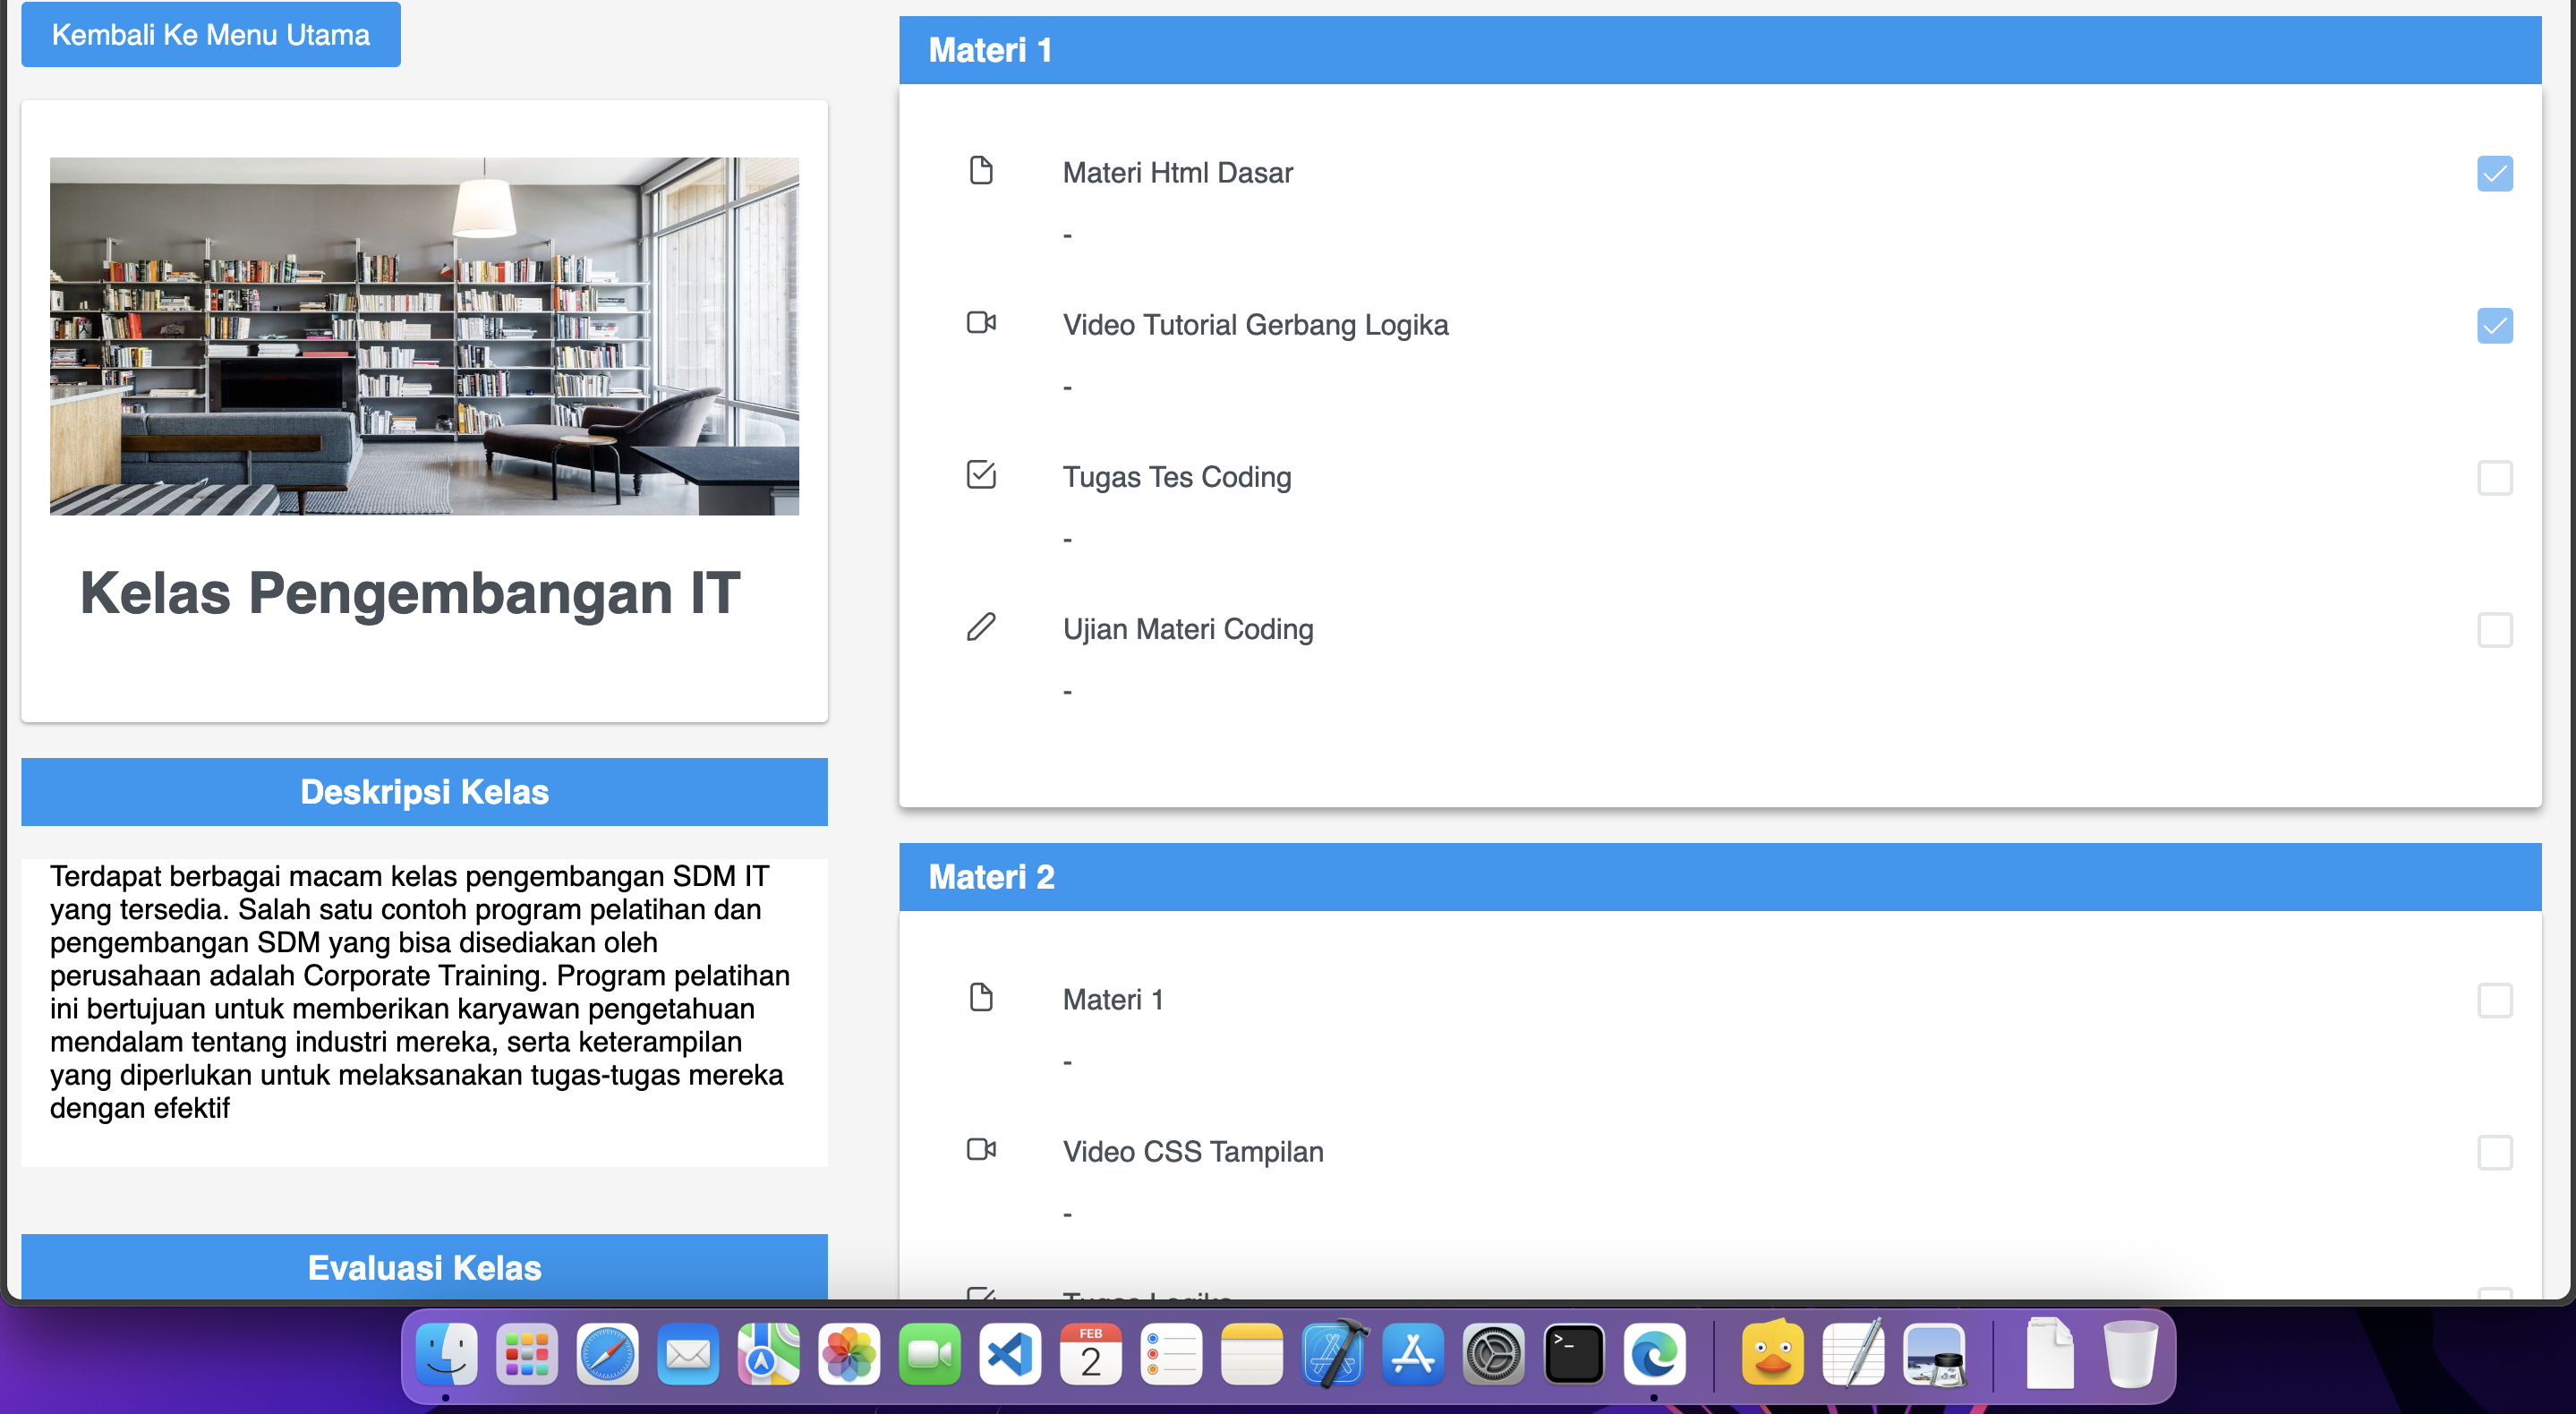Click the document icon beside Materi Html Dasar
The width and height of the screenshot is (2576, 1414).
click(981, 171)
